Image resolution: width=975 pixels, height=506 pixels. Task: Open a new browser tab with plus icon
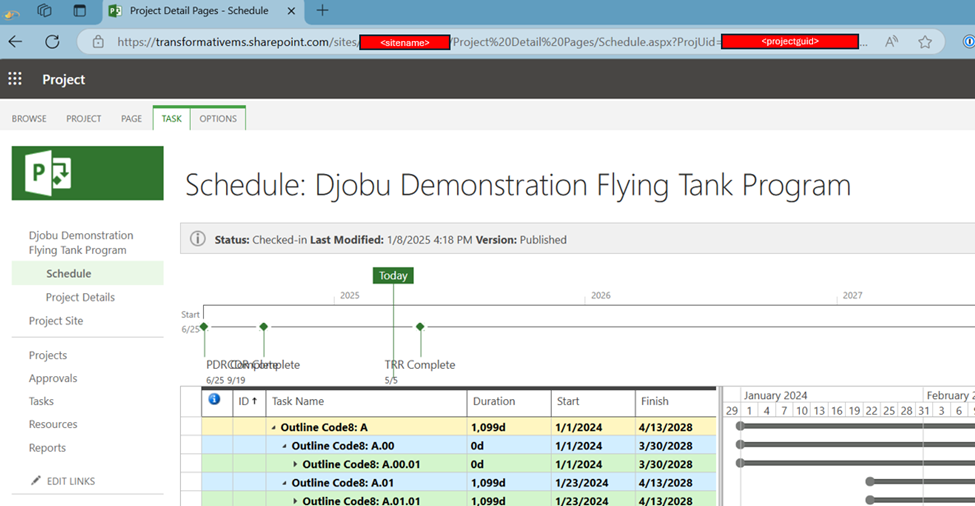point(322,11)
